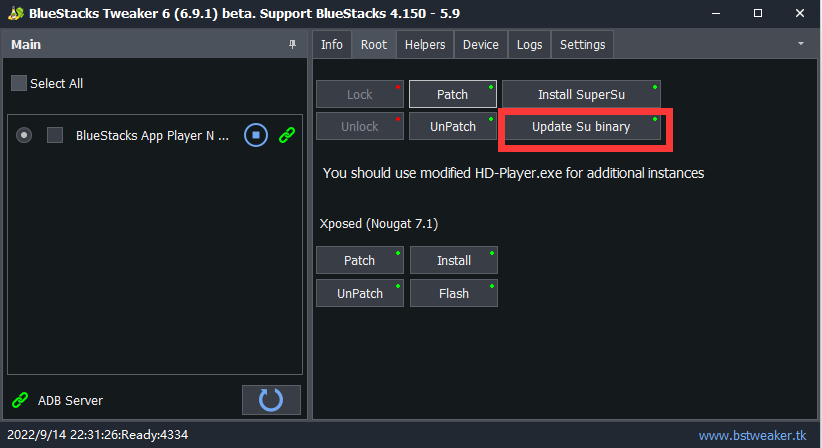Click the BlueStacks Tweaker title bar logo

[x=15, y=13]
